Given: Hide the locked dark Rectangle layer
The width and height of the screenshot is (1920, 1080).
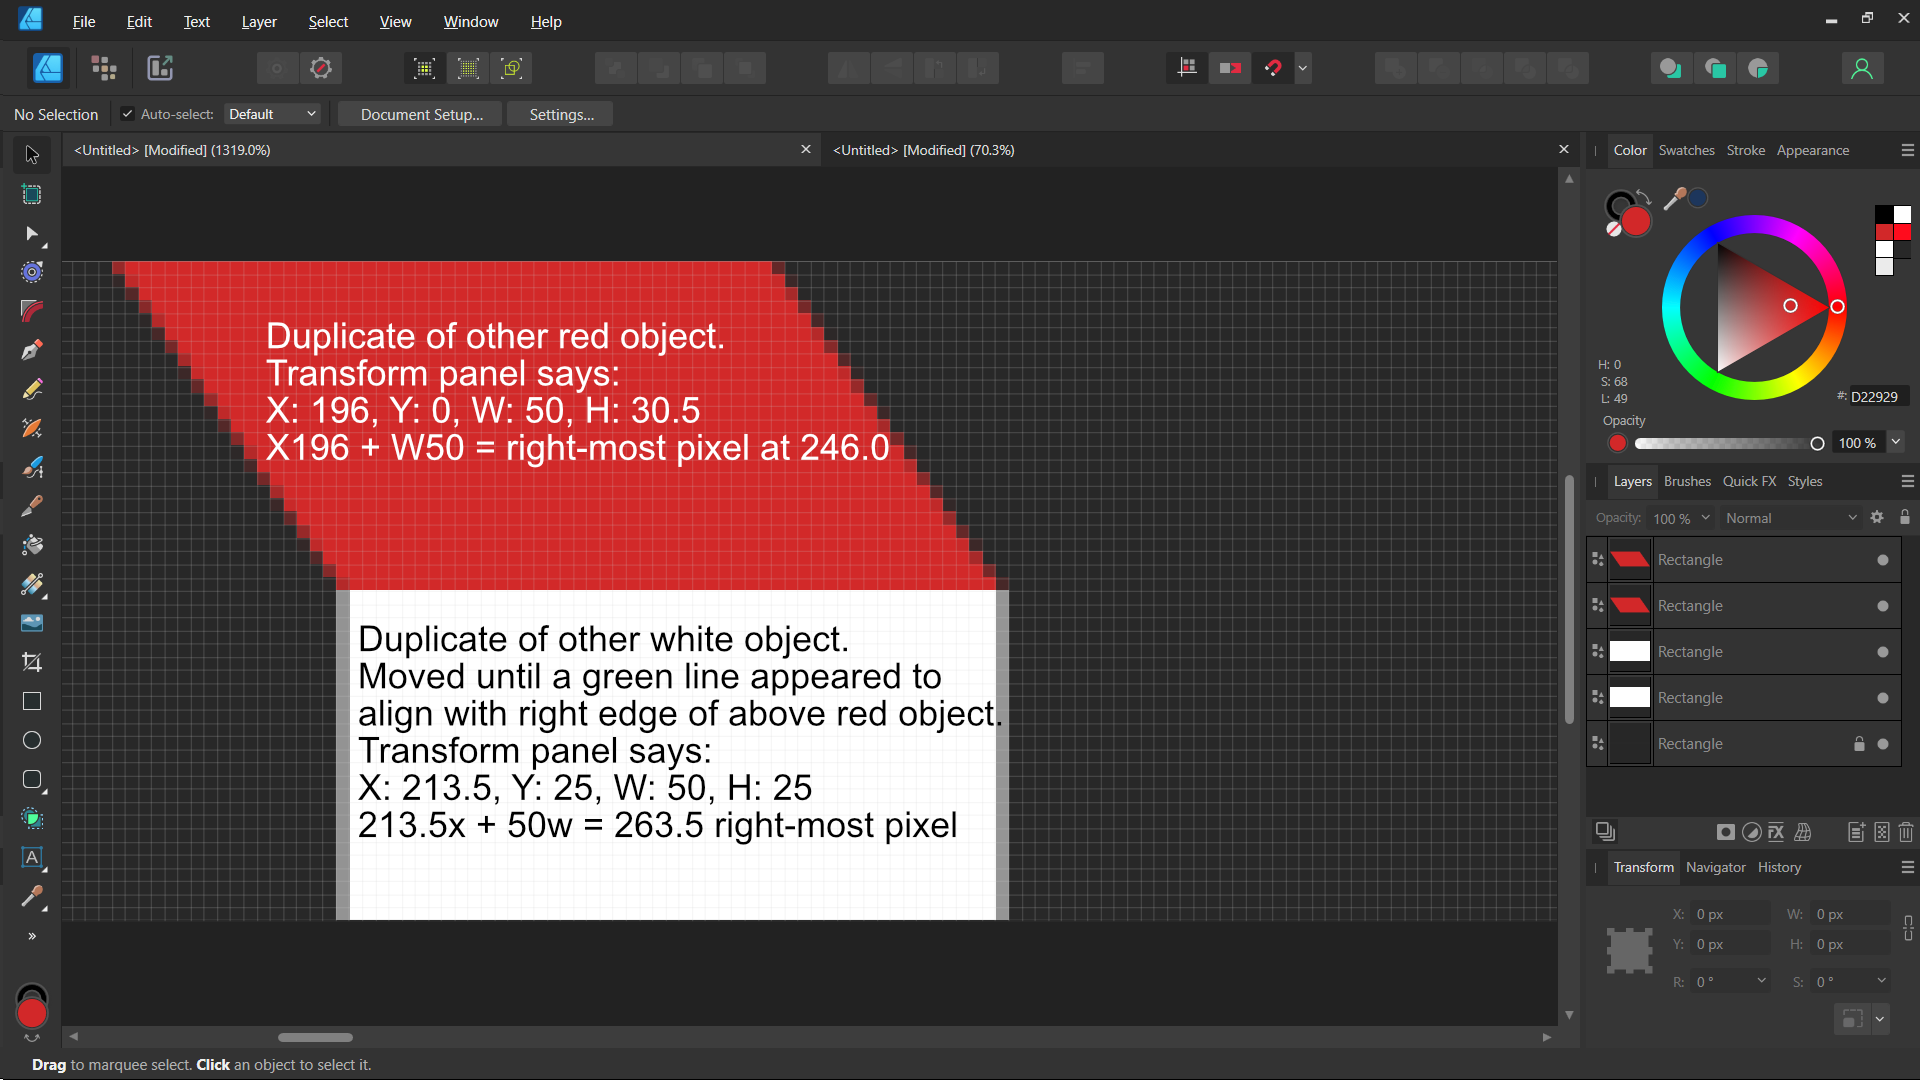Looking at the screenshot, I should [x=1883, y=744].
